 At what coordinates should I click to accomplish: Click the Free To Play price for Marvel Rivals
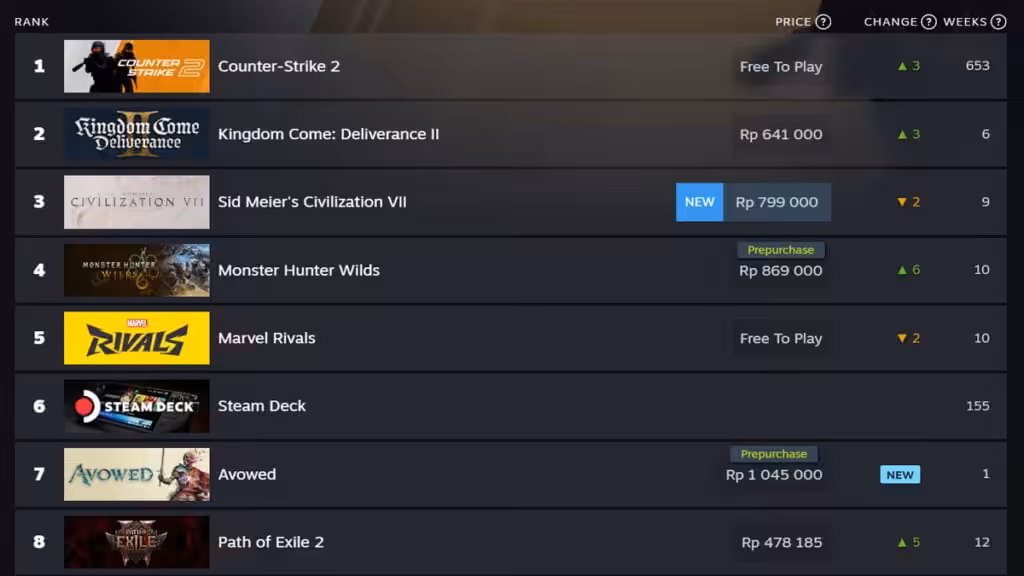(780, 338)
